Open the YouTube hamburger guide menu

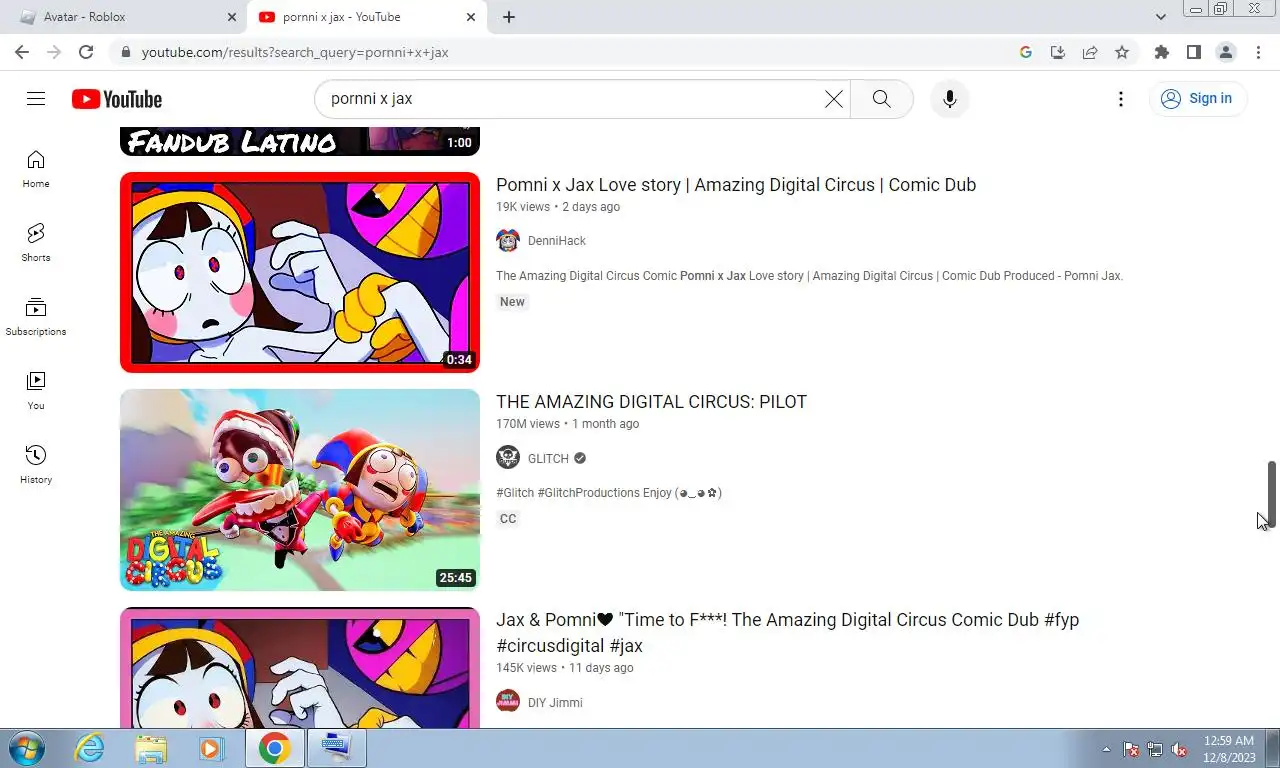pos(36,98)
